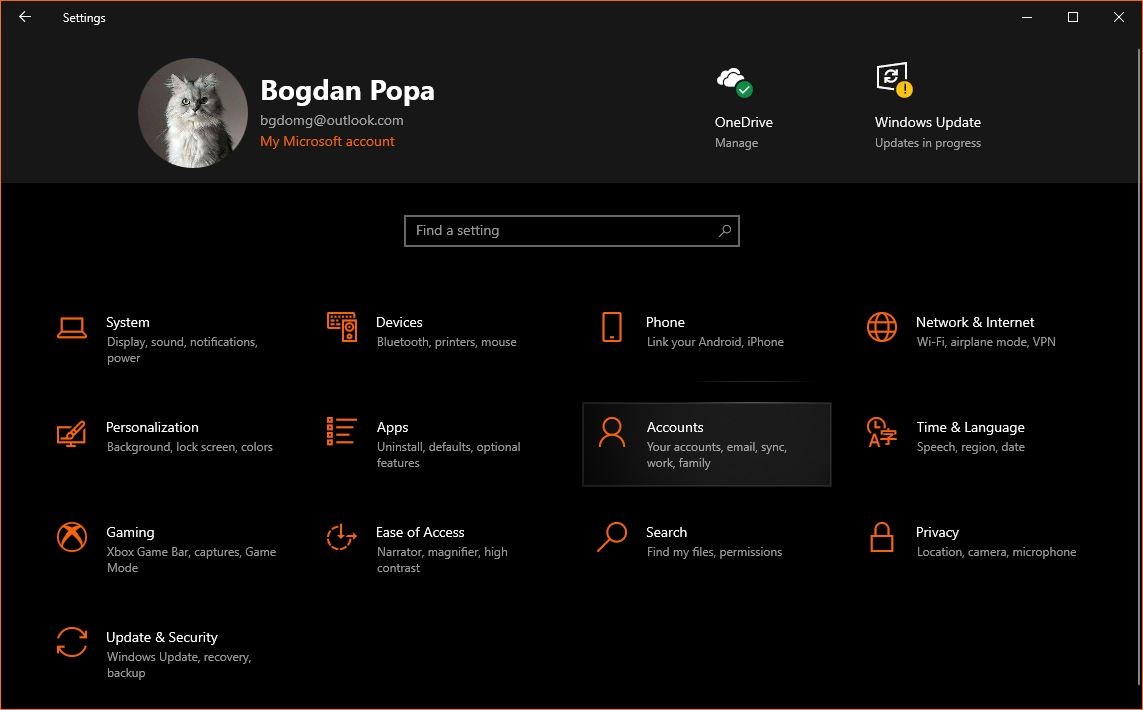Screen dimensions: 1143x710
Task: Open Apps via the list icon
Action: coord(341,432)
